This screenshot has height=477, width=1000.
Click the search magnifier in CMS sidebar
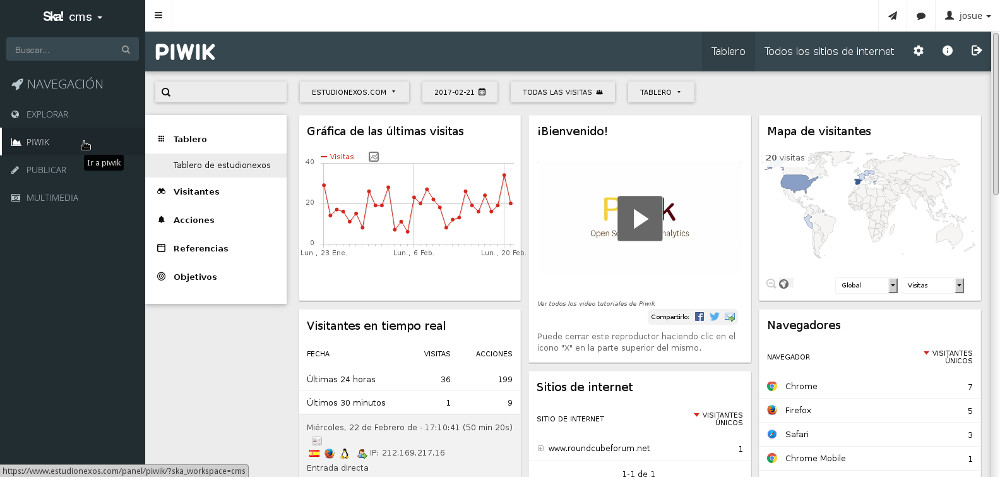126,49
